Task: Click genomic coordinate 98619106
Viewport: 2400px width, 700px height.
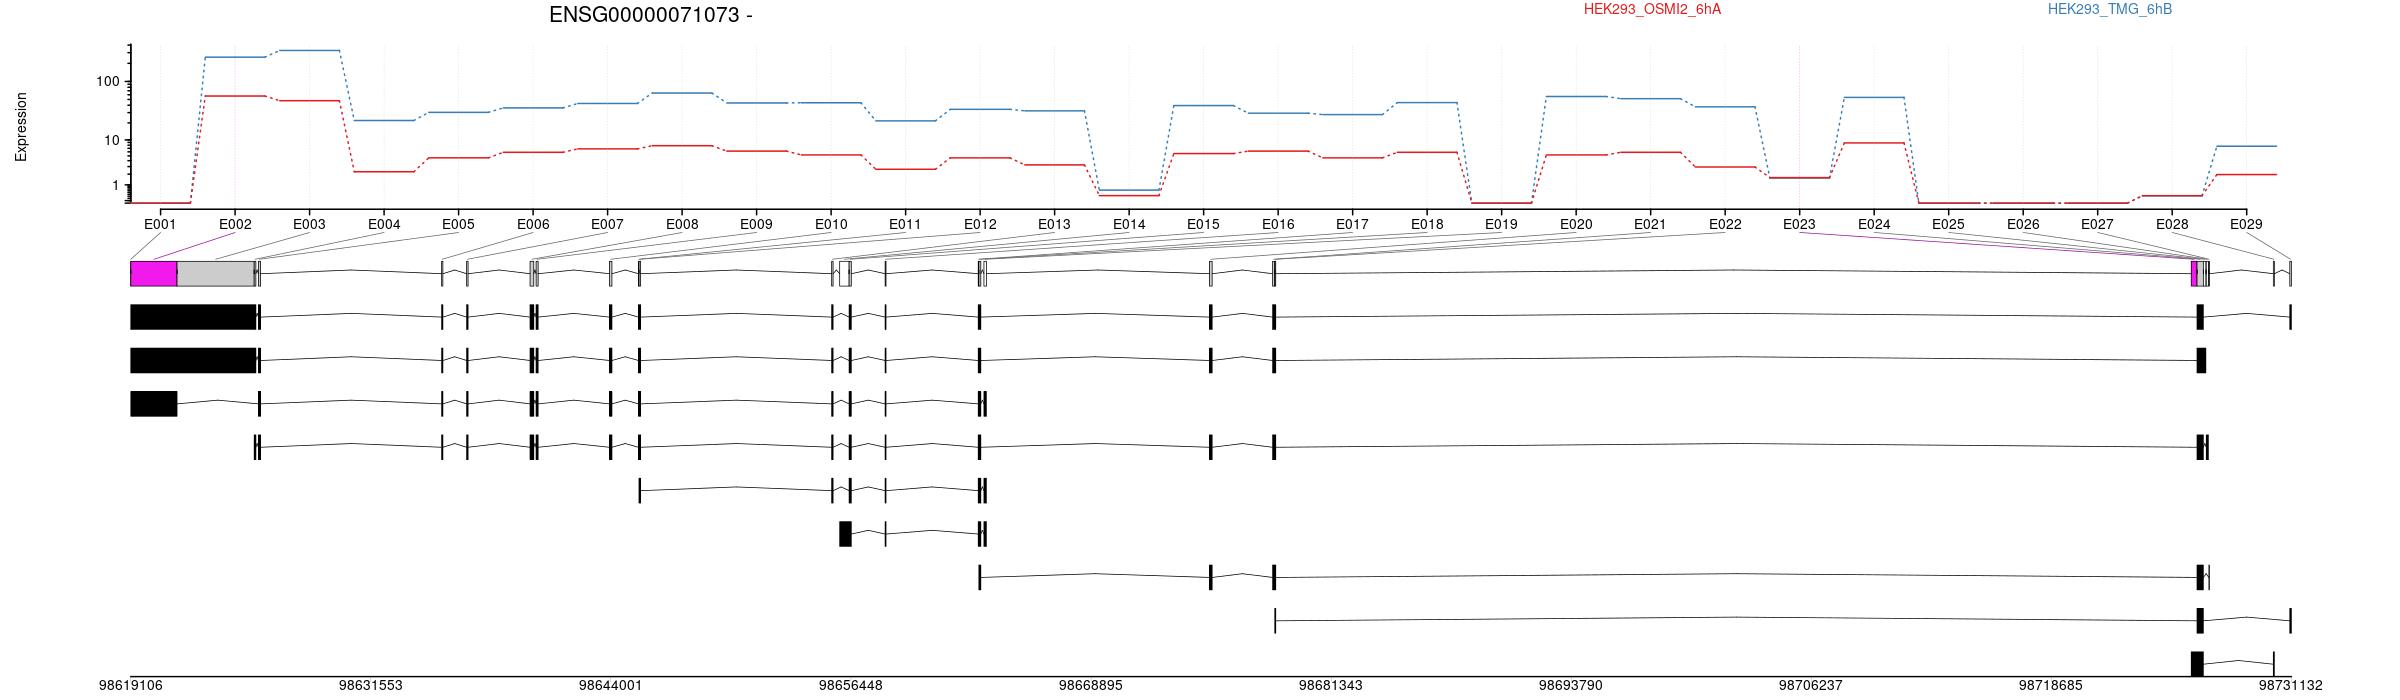Action: pyautogui.click(x=130, y=685)
